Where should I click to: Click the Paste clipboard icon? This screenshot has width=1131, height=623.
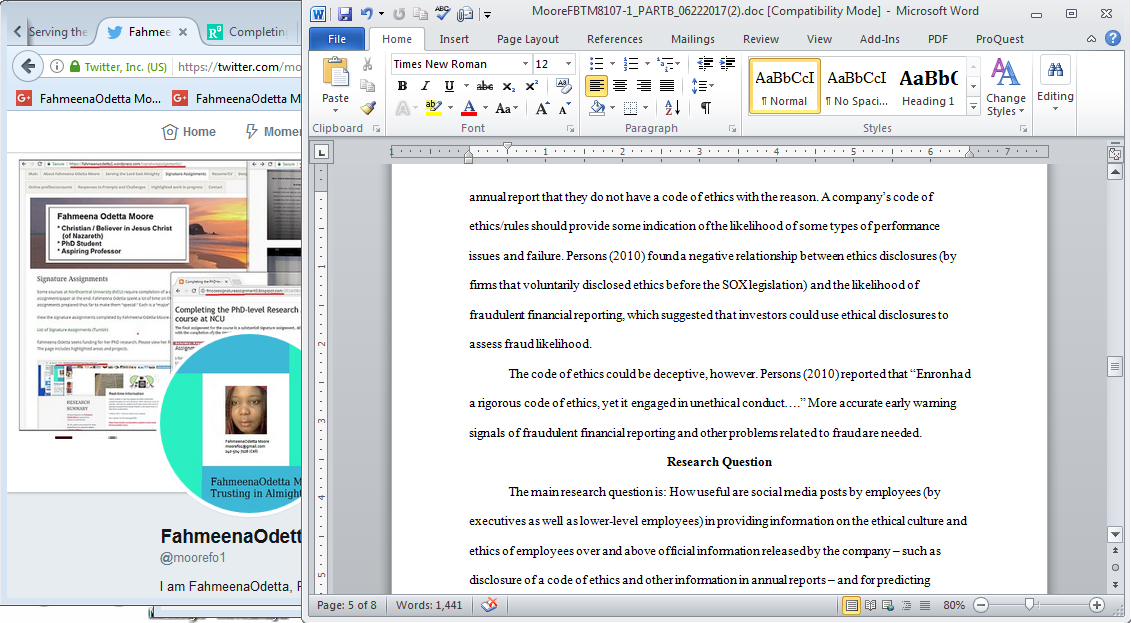335,73
